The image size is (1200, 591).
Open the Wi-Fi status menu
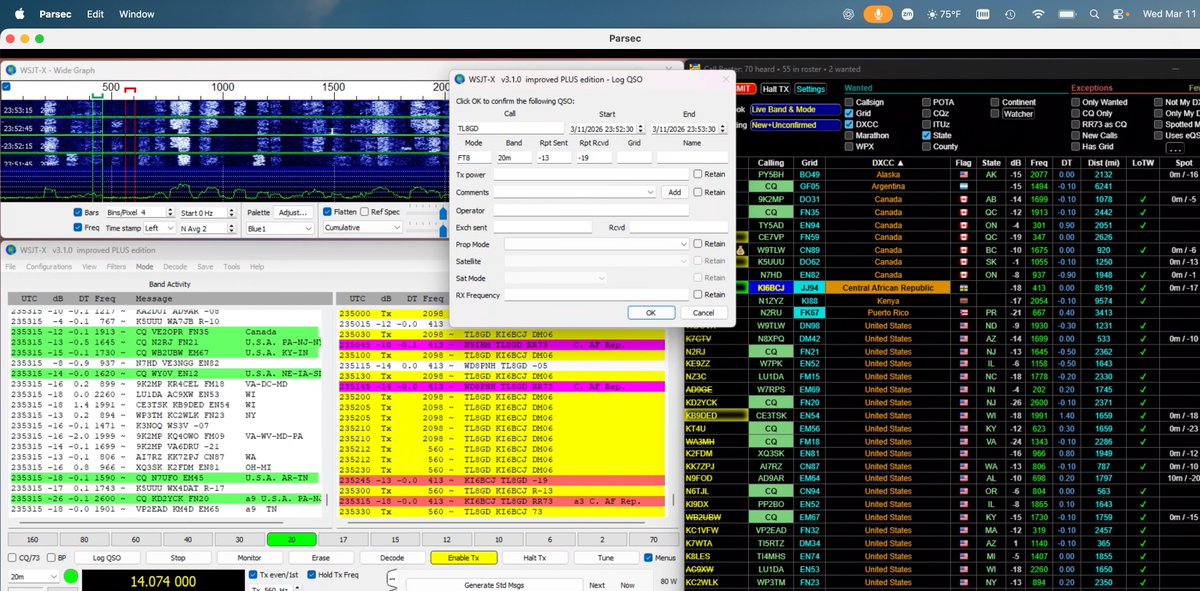[1038, 15]
